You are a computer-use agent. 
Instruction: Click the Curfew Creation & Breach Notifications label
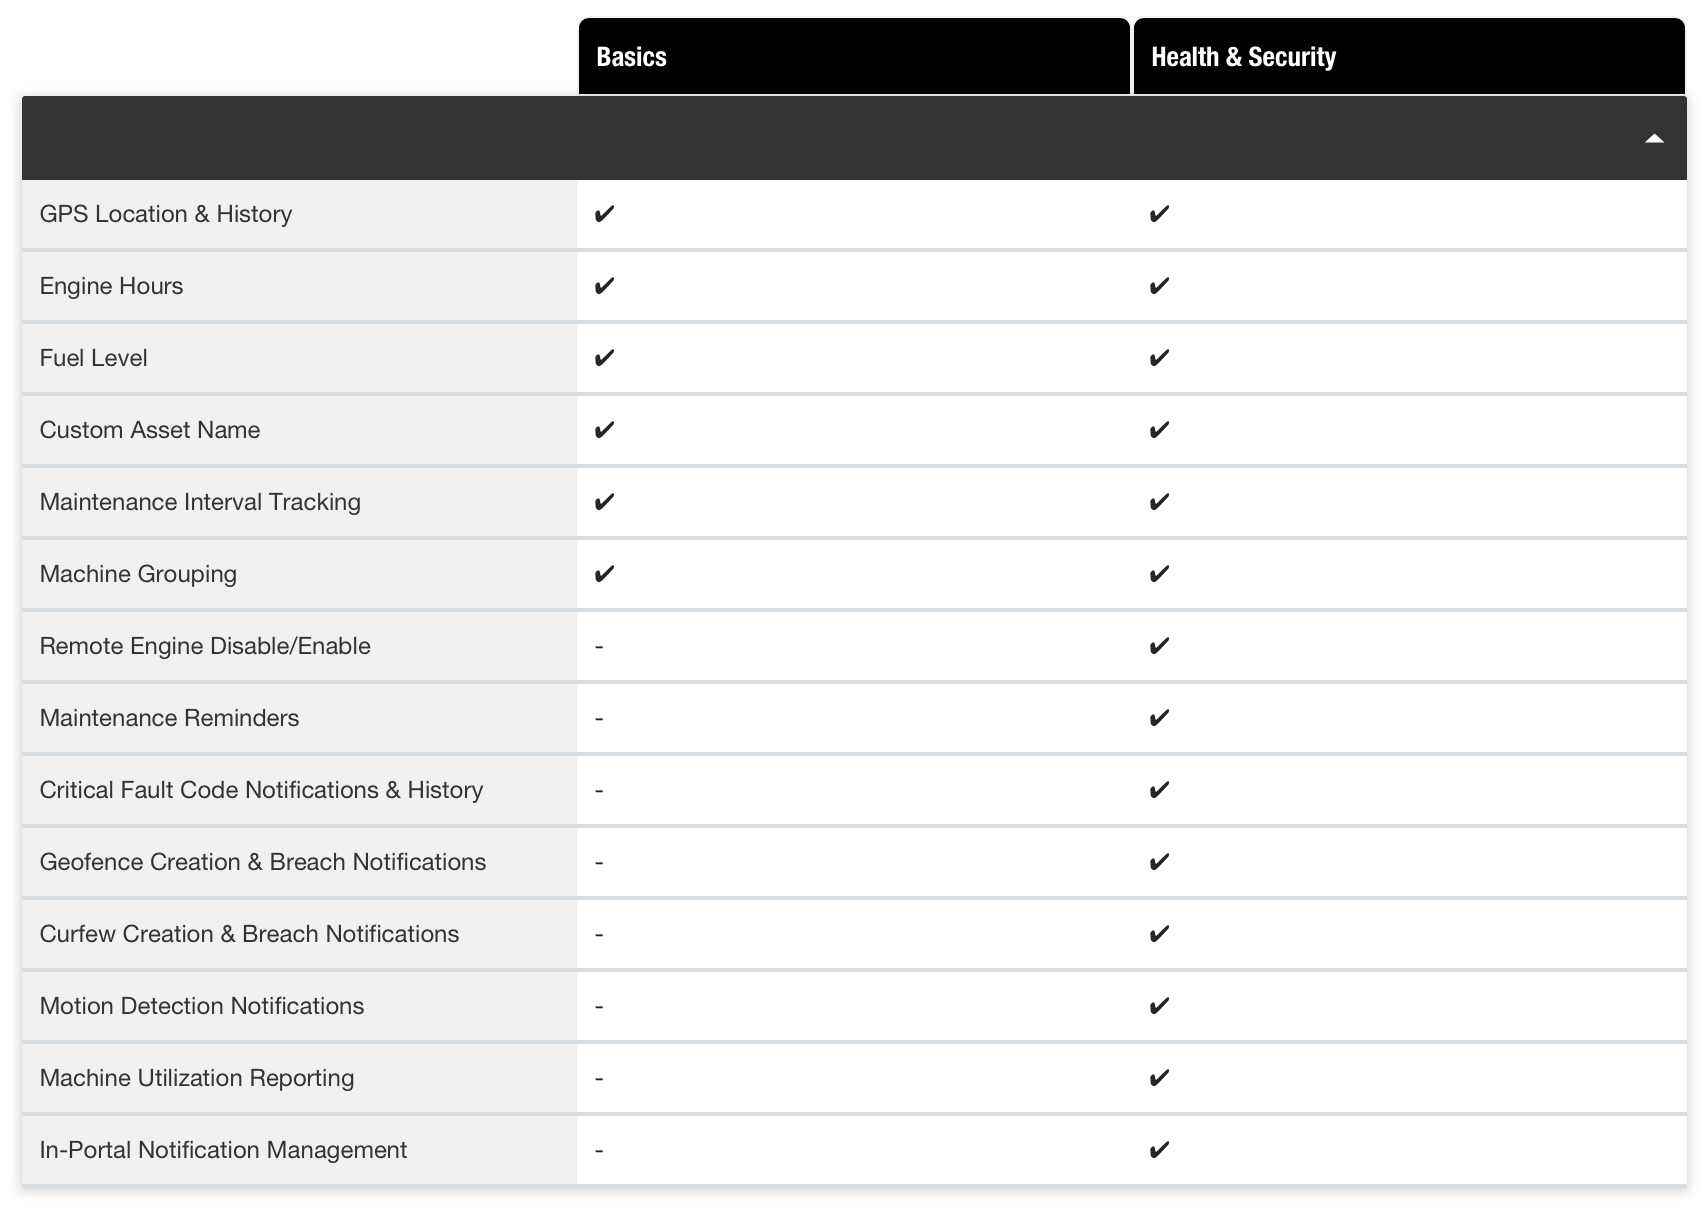point(249,934)
